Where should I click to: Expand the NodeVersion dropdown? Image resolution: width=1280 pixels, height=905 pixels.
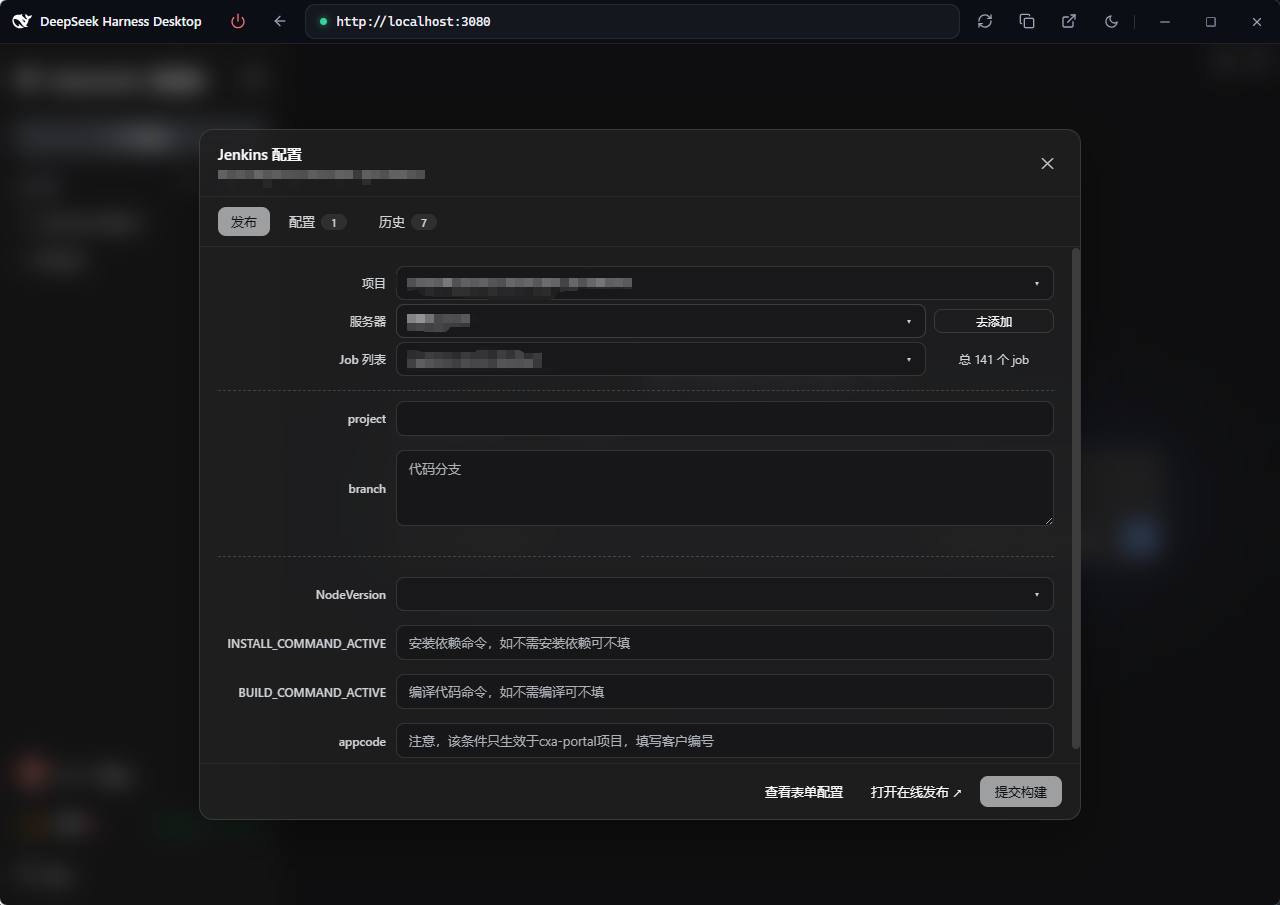click(725, 594)
